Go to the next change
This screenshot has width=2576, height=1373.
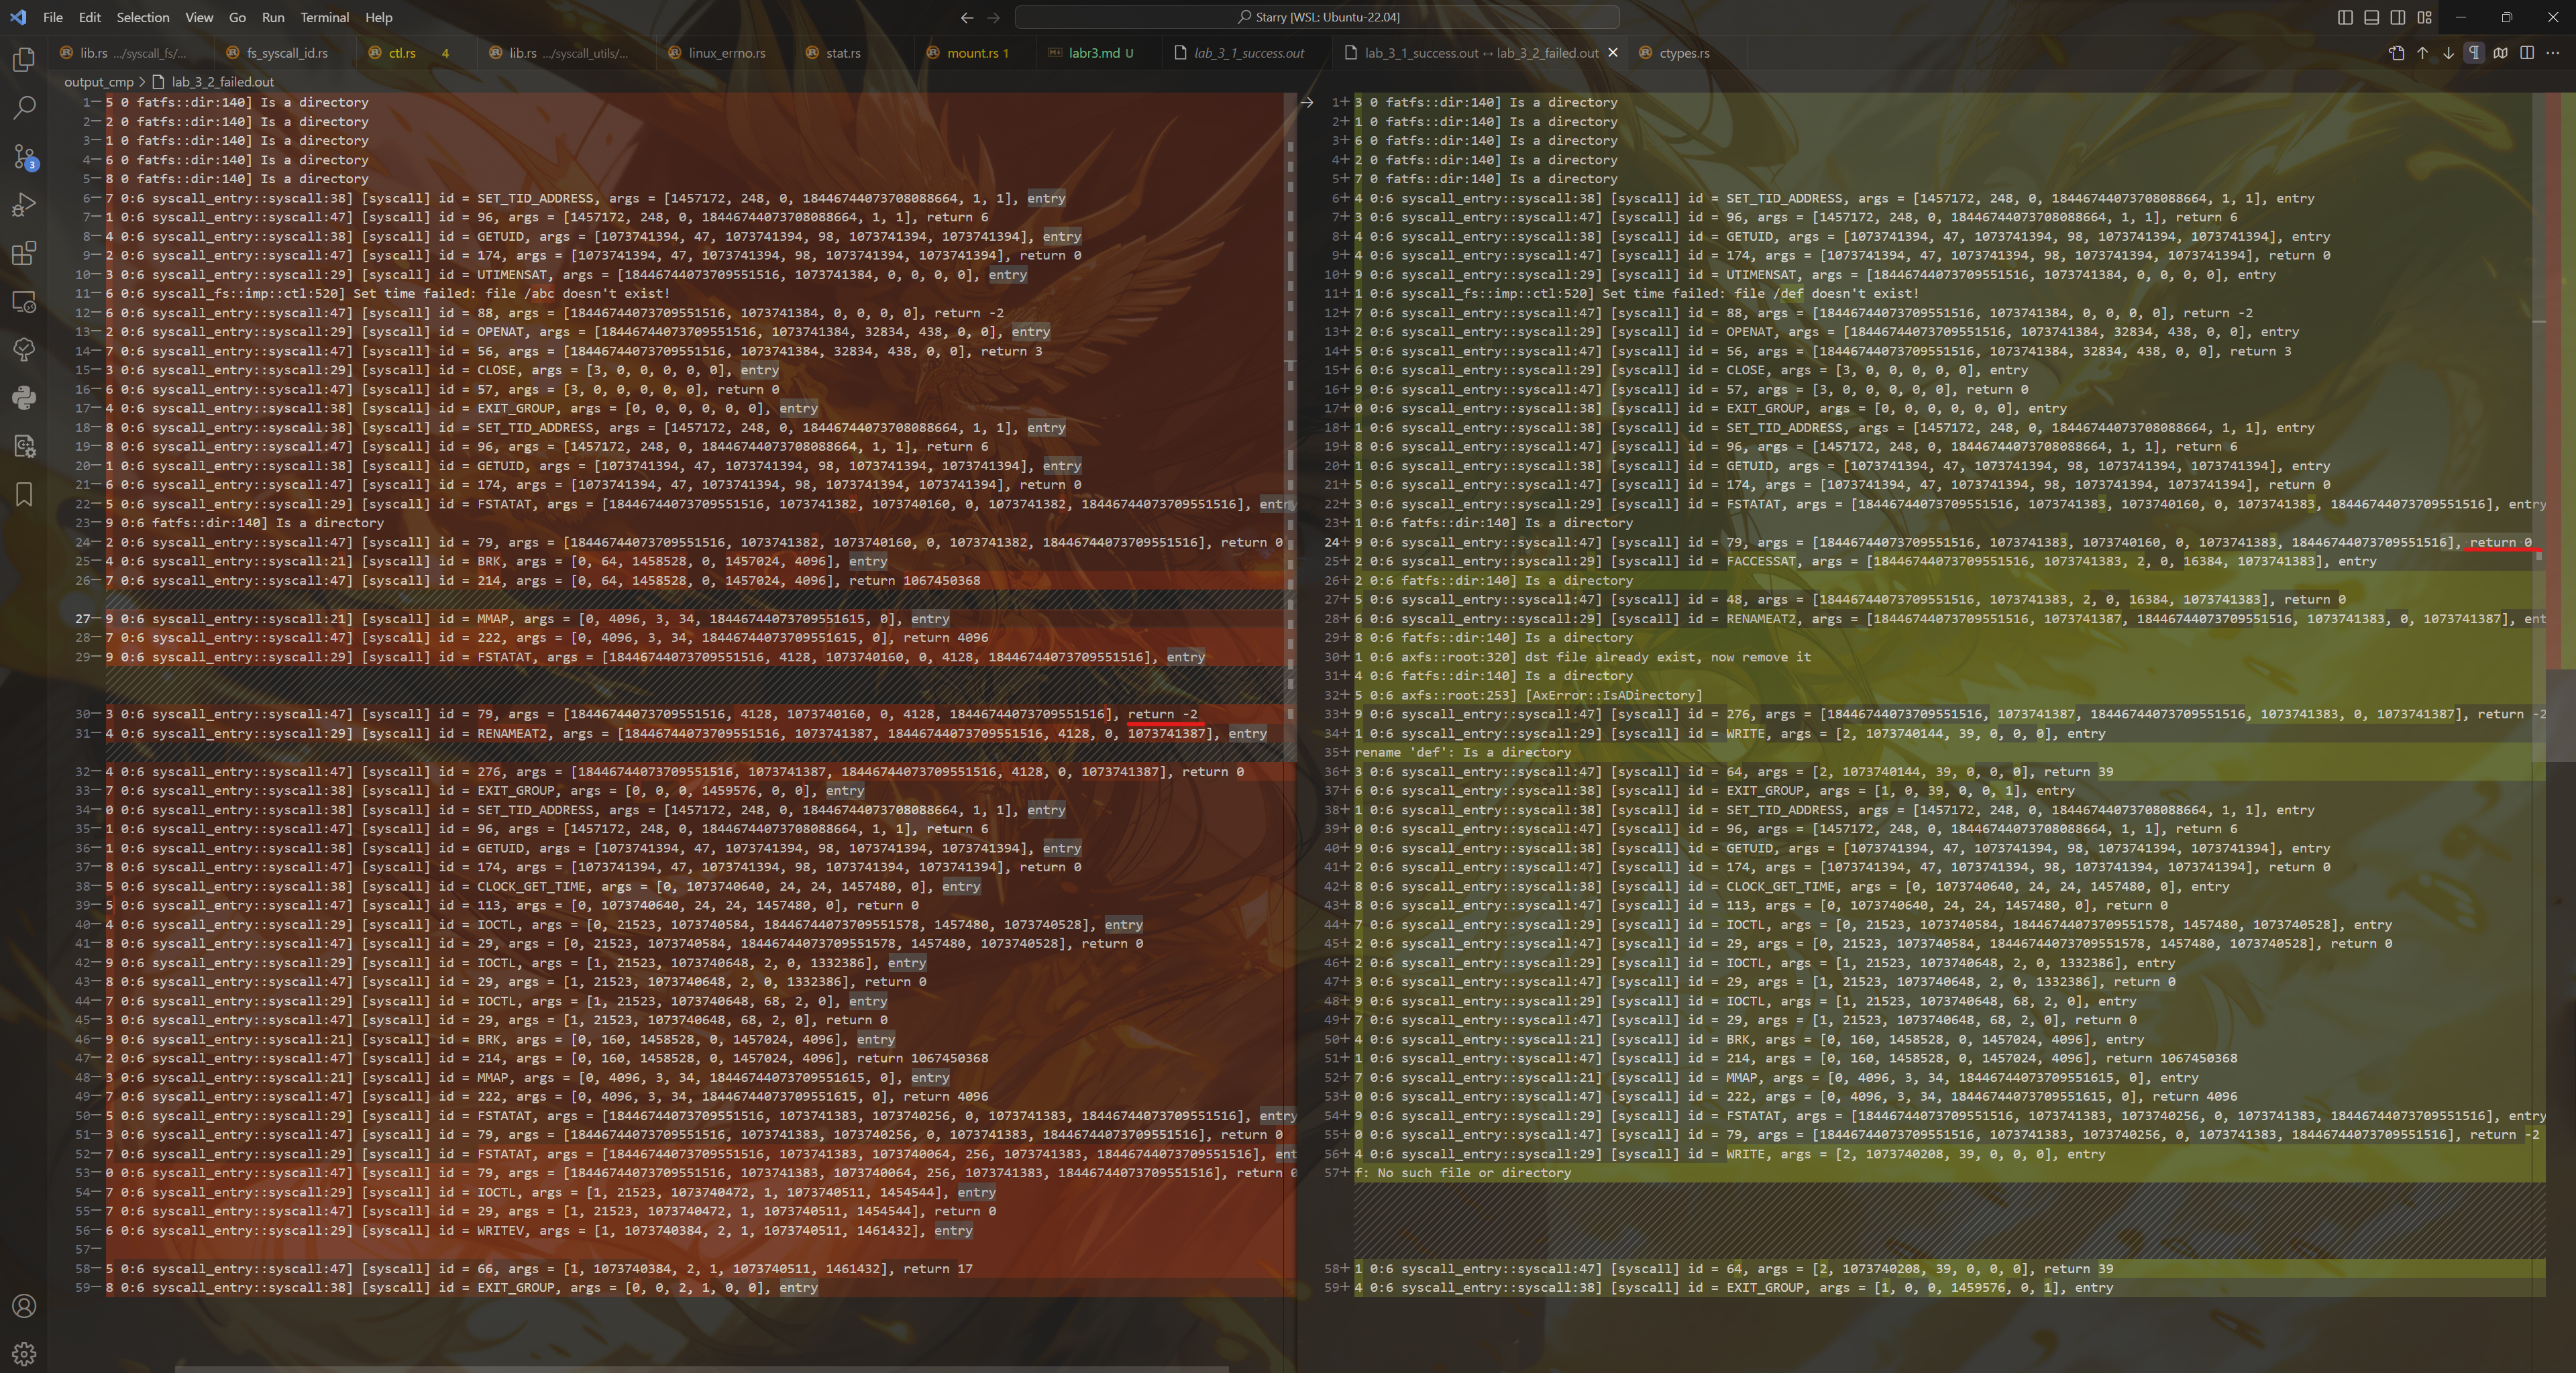[x=2448, y=53]
